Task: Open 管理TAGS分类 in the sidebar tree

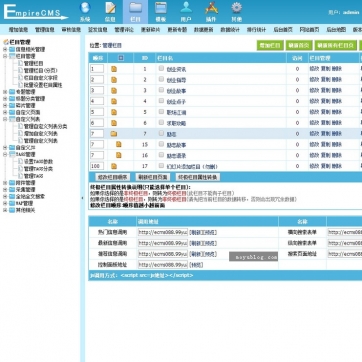Action: click(38, 169)
